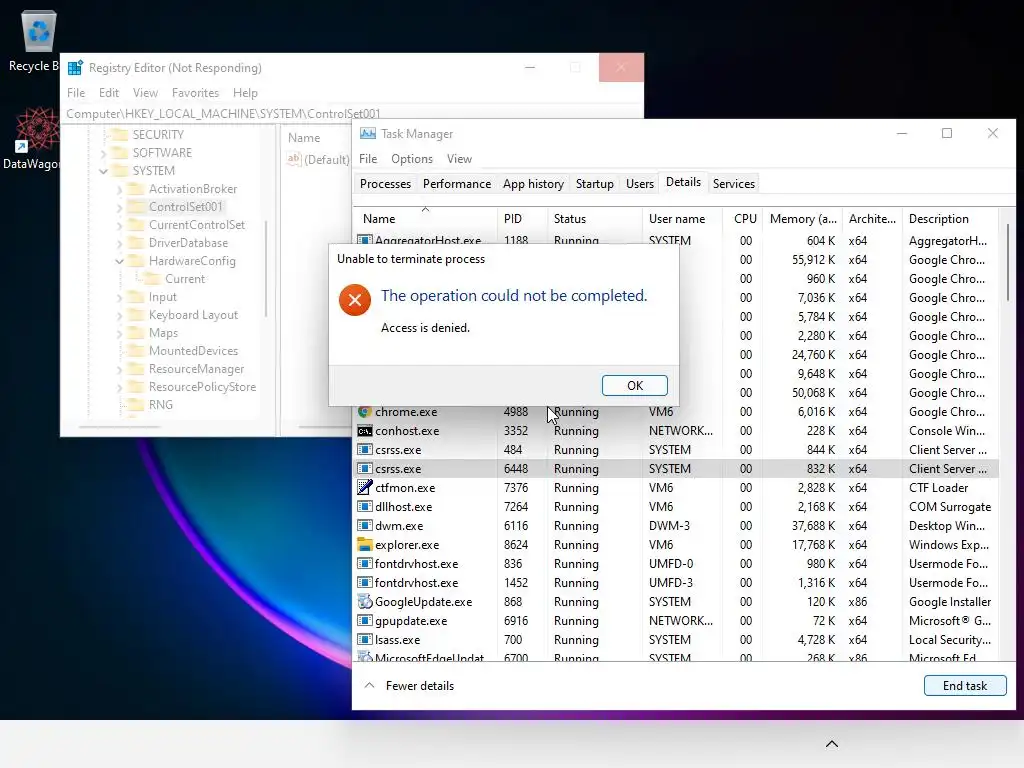
Task: Open the Users tab
Action: pos(639,184)
